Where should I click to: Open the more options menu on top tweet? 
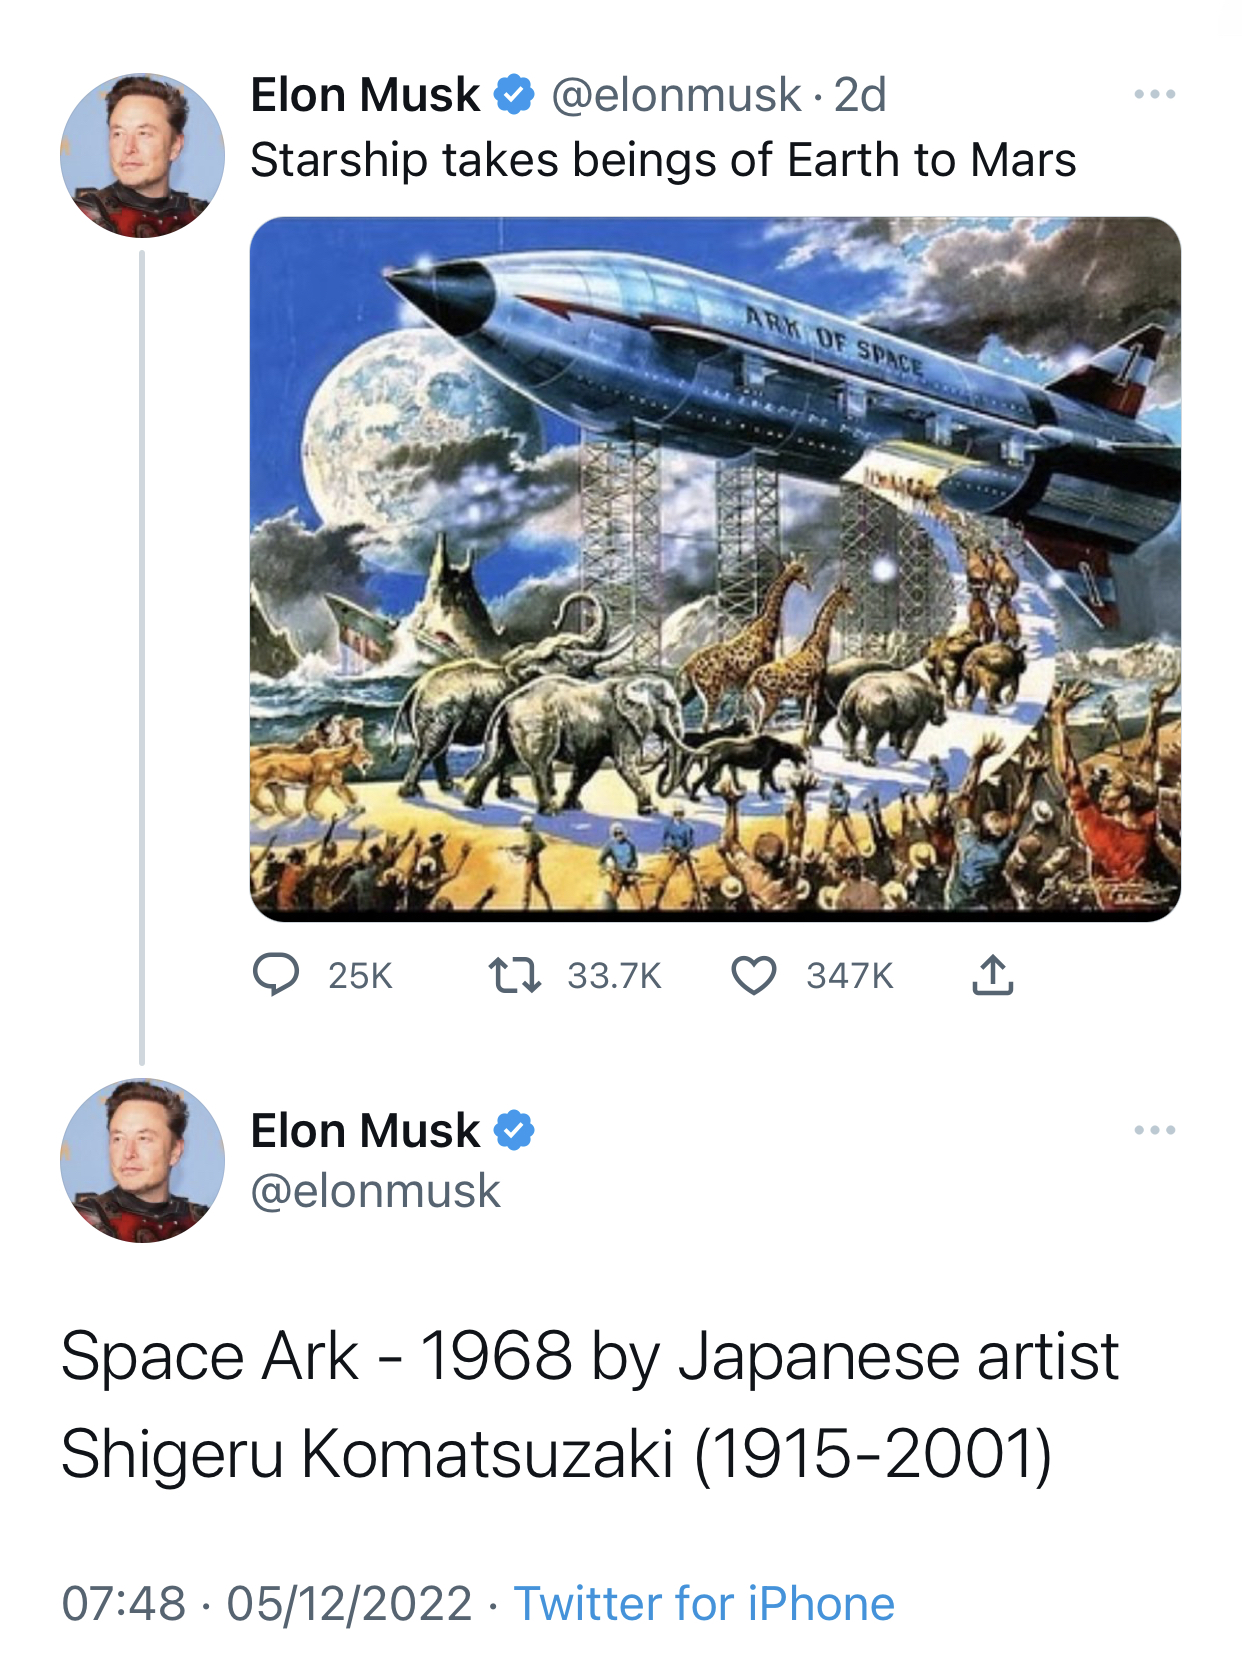1155,92
